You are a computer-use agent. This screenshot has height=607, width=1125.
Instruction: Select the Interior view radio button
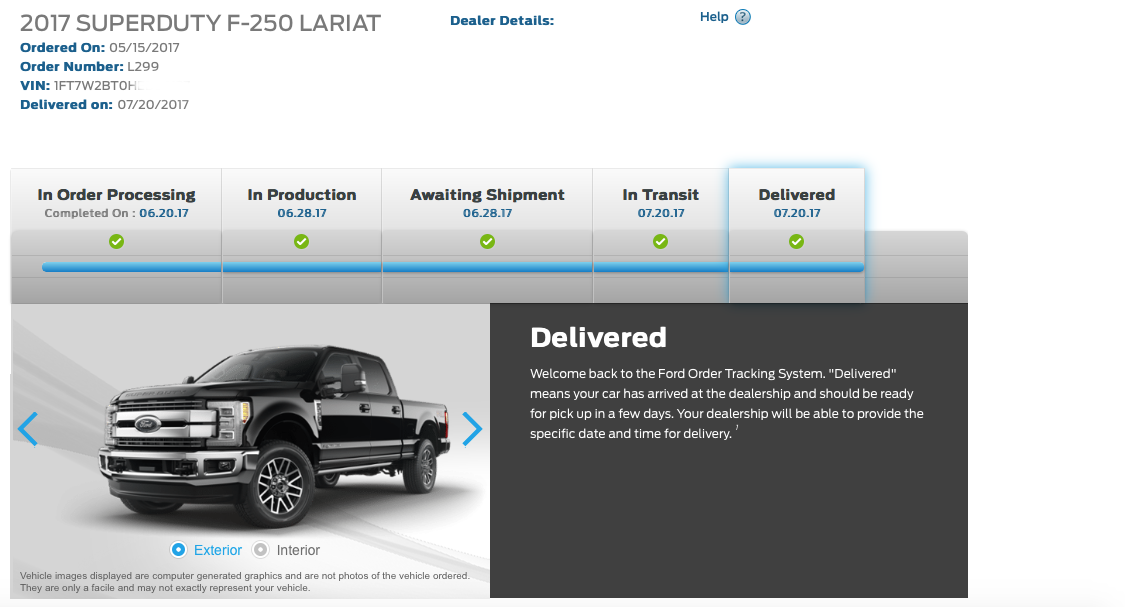[x=260, y=550]
